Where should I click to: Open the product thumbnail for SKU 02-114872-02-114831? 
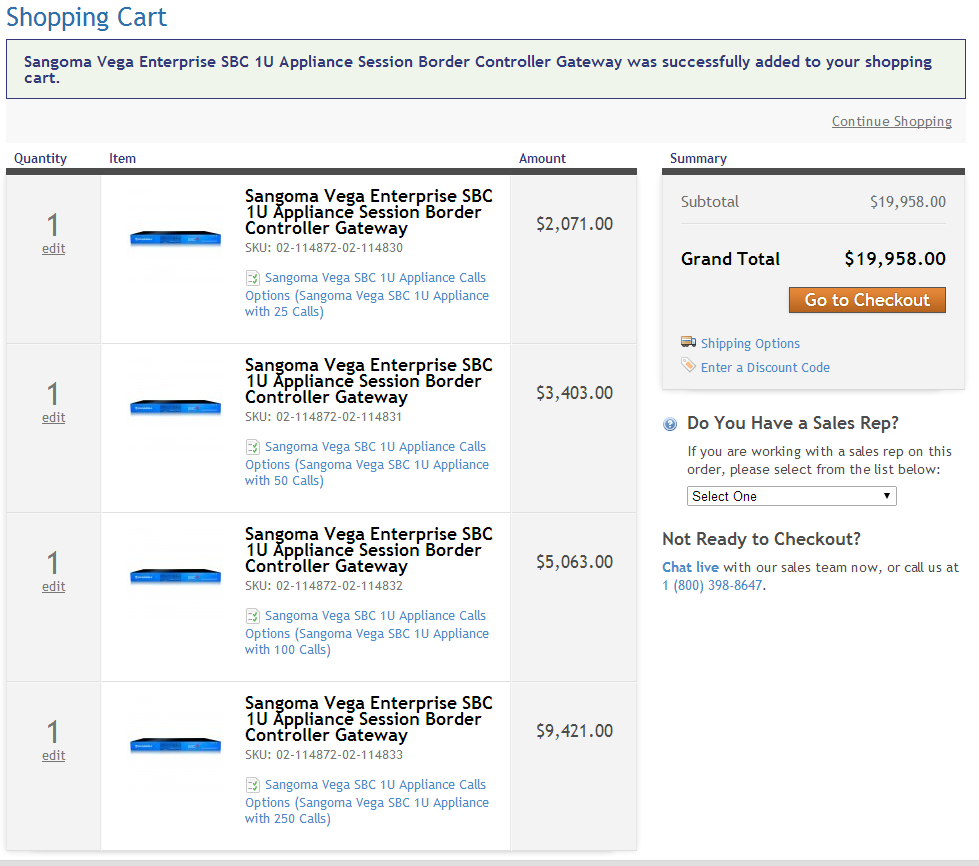pos(175,407)
